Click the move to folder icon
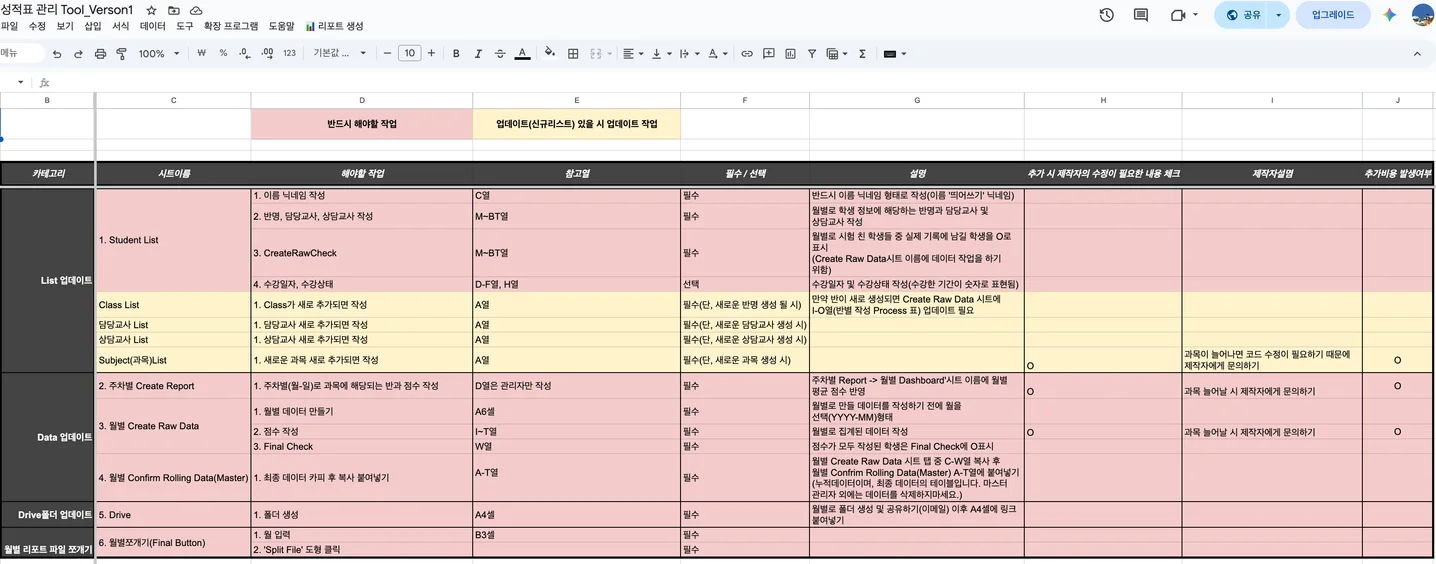 tap(174, 9)
